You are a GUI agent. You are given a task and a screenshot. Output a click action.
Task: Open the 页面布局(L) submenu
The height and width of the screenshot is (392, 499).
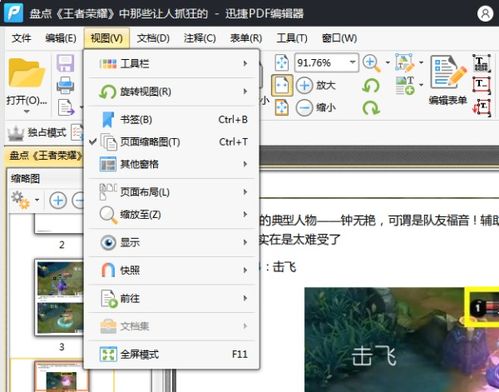coord(172,192)
